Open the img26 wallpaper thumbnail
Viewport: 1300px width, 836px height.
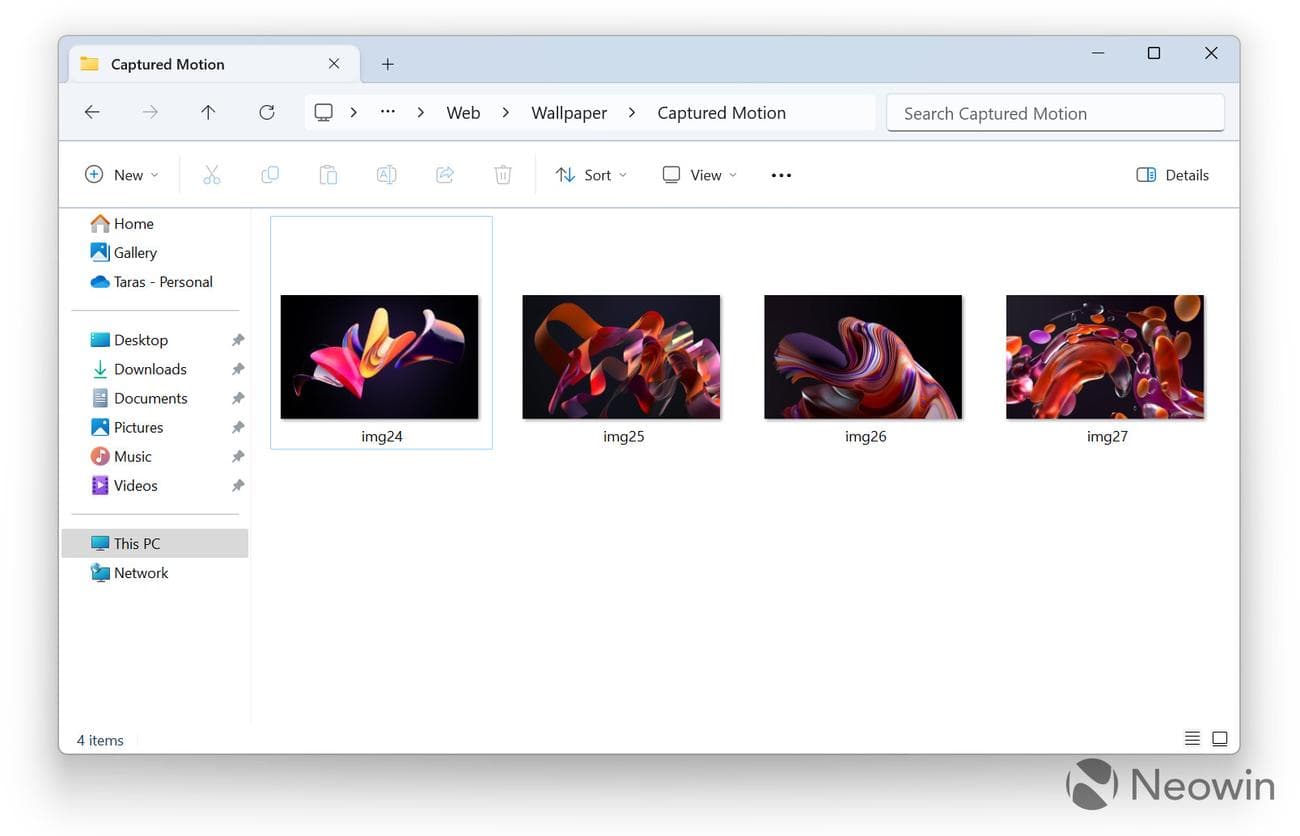click(863, 356)
